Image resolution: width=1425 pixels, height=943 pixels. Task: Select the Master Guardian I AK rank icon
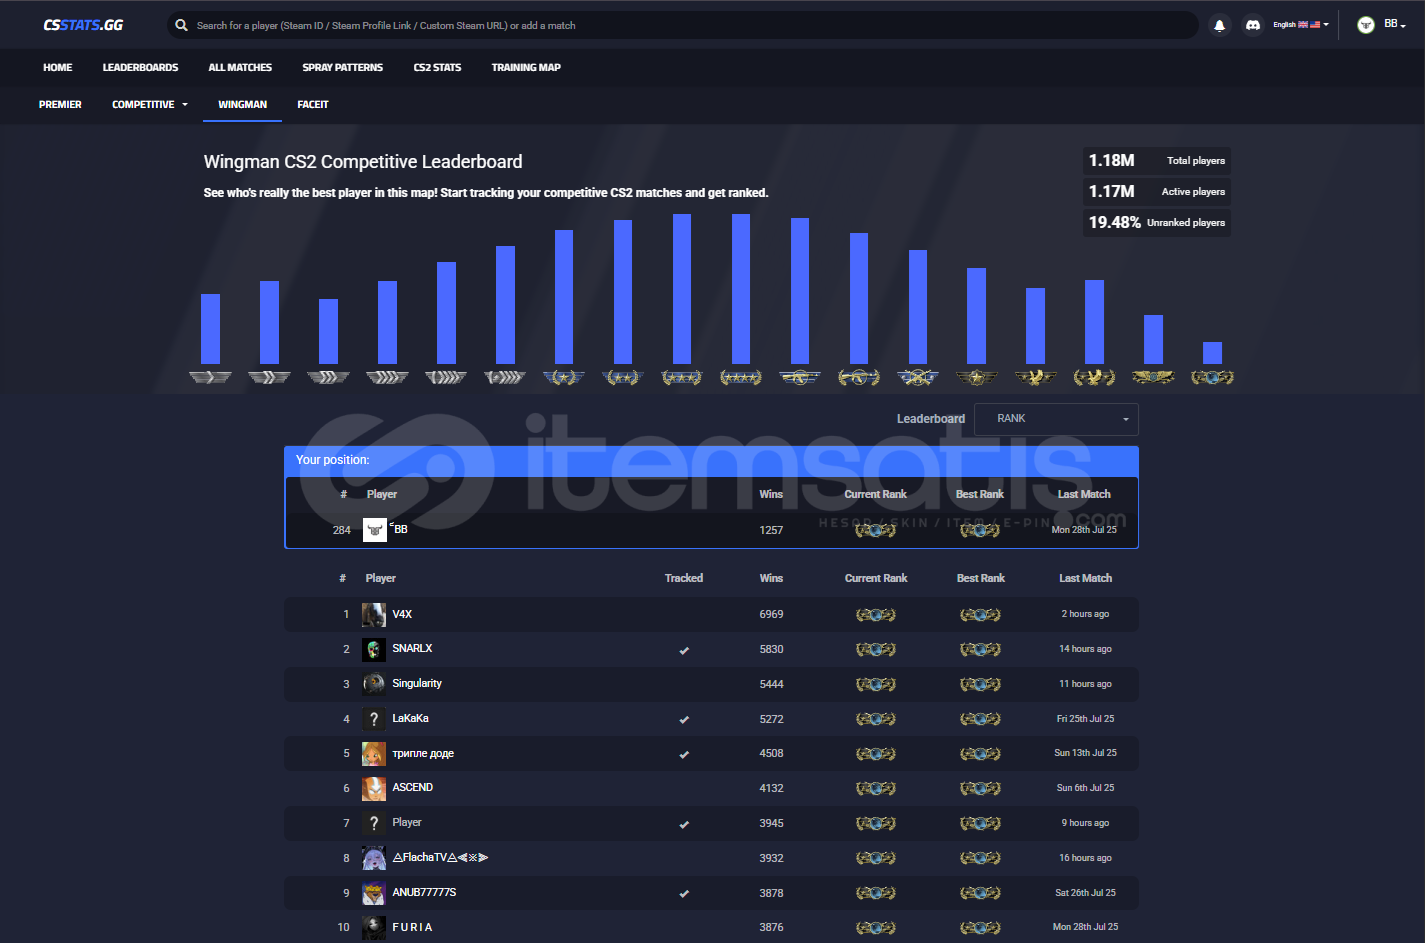coord(800,377)
